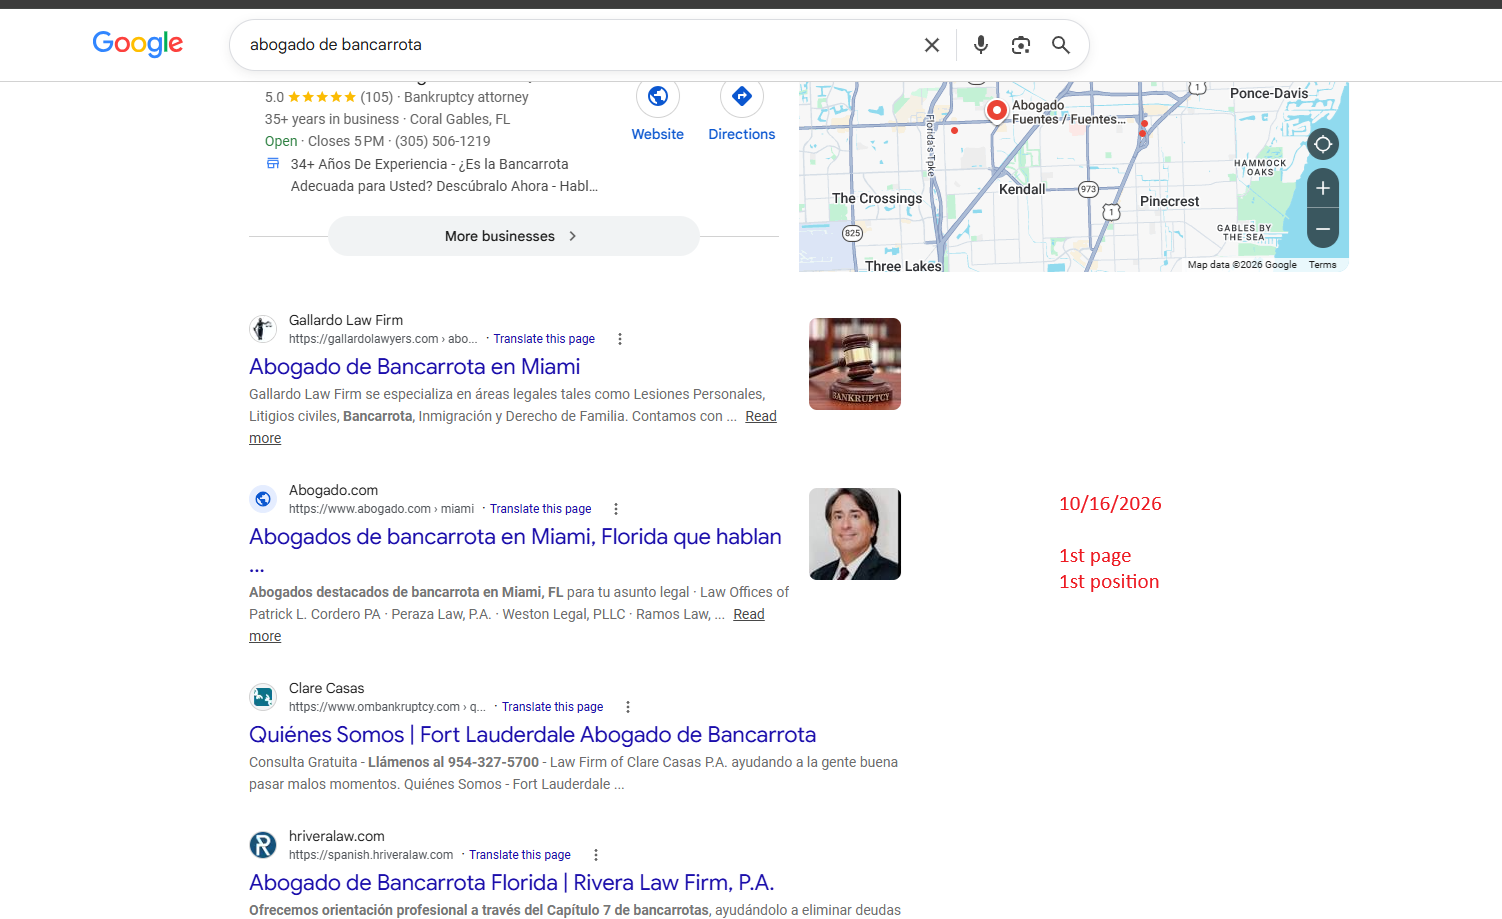Clear the search query with the X icon
Screen dimensions: 1502x919
tap(932, 45)
